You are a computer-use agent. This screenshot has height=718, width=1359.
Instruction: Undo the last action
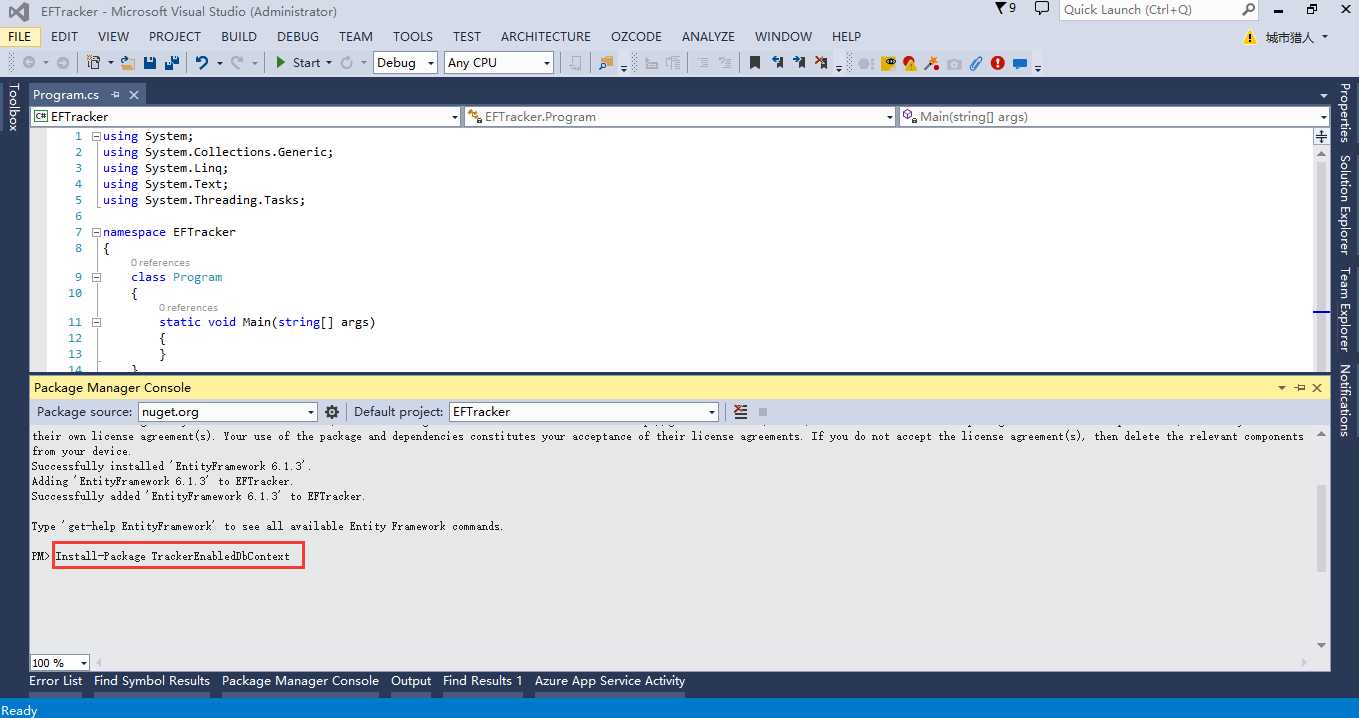202,62
